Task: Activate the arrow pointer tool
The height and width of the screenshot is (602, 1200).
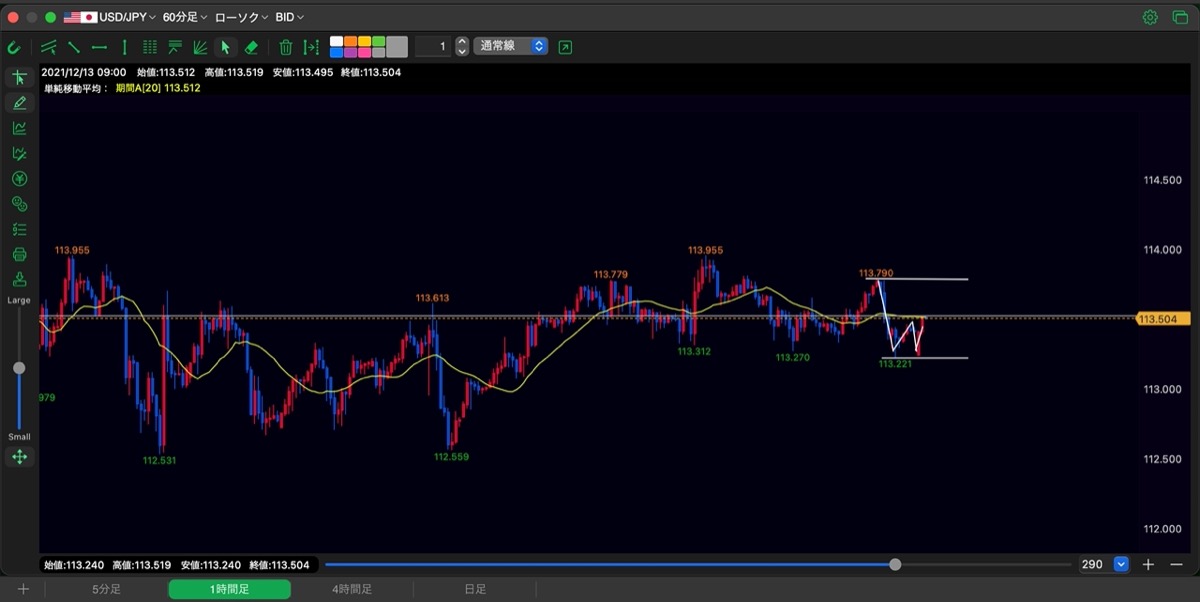Action: point(225,47)
